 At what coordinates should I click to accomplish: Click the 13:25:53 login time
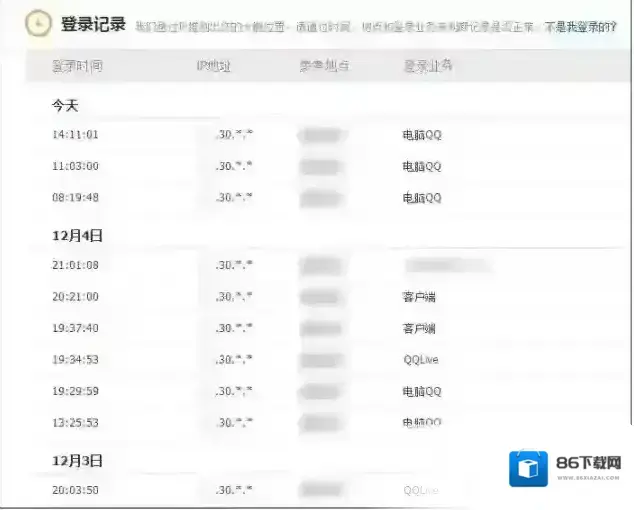coord(75,423)
